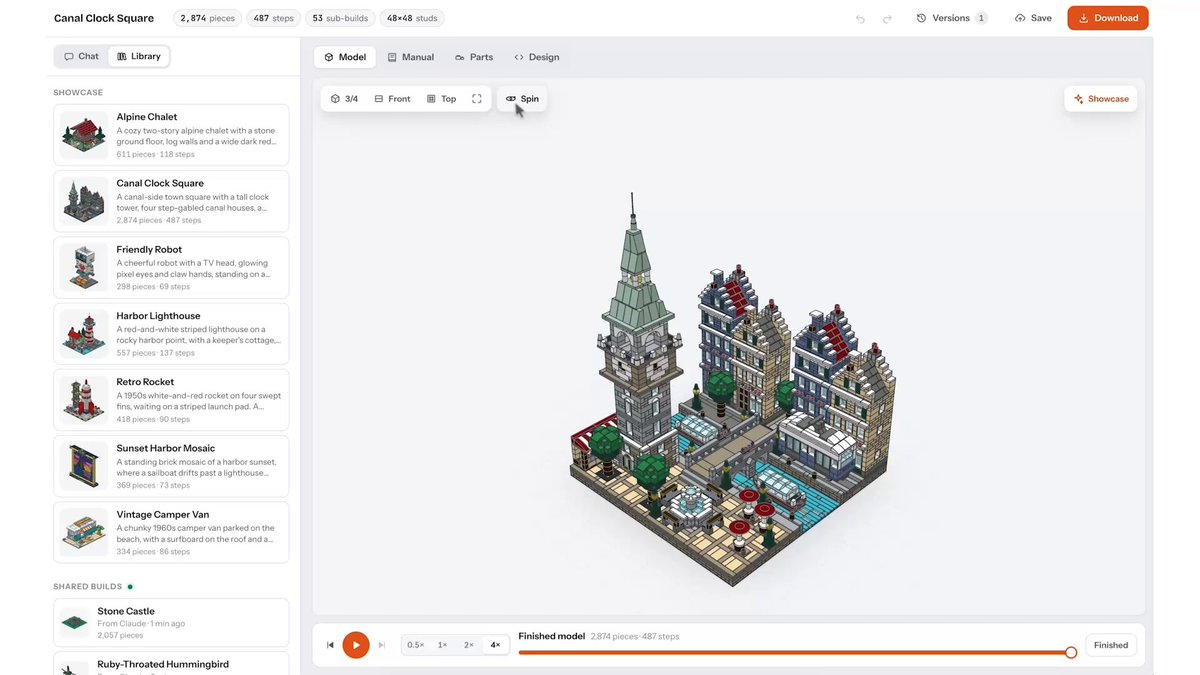
Task: Click the Finished button
Action: coord(1111,645)
